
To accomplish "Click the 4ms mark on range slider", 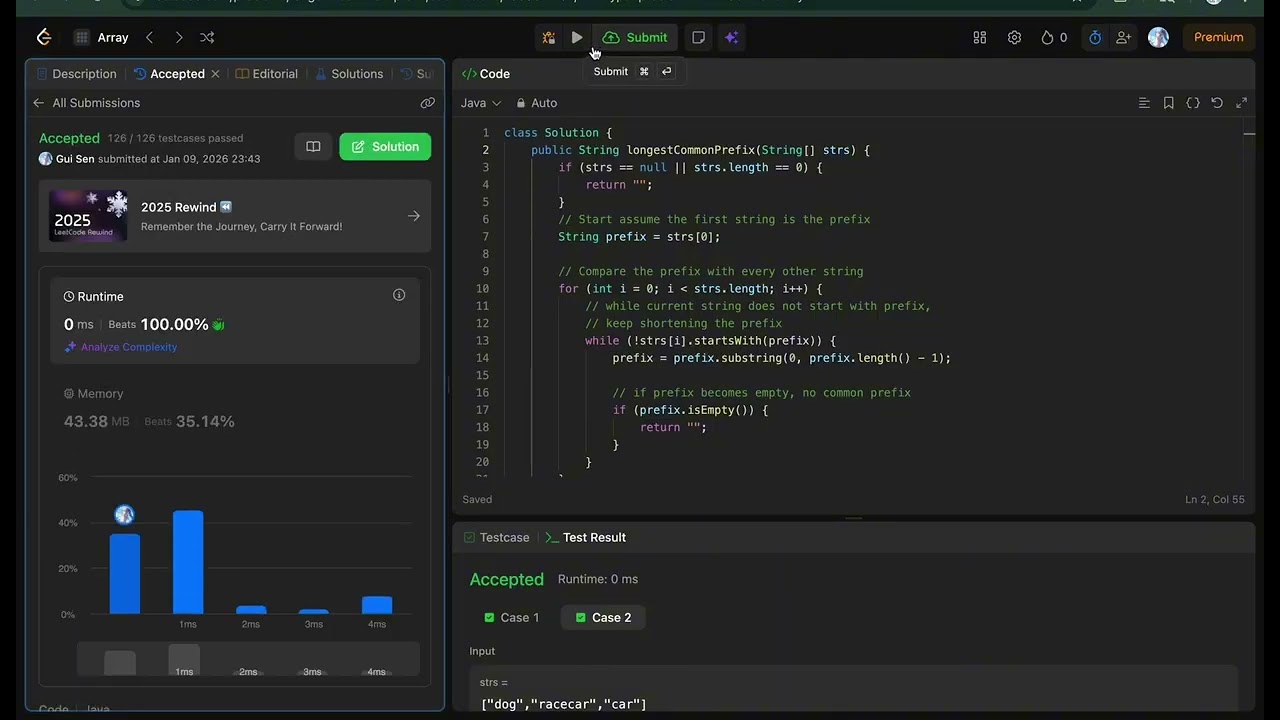I will (x=376, y=672).
